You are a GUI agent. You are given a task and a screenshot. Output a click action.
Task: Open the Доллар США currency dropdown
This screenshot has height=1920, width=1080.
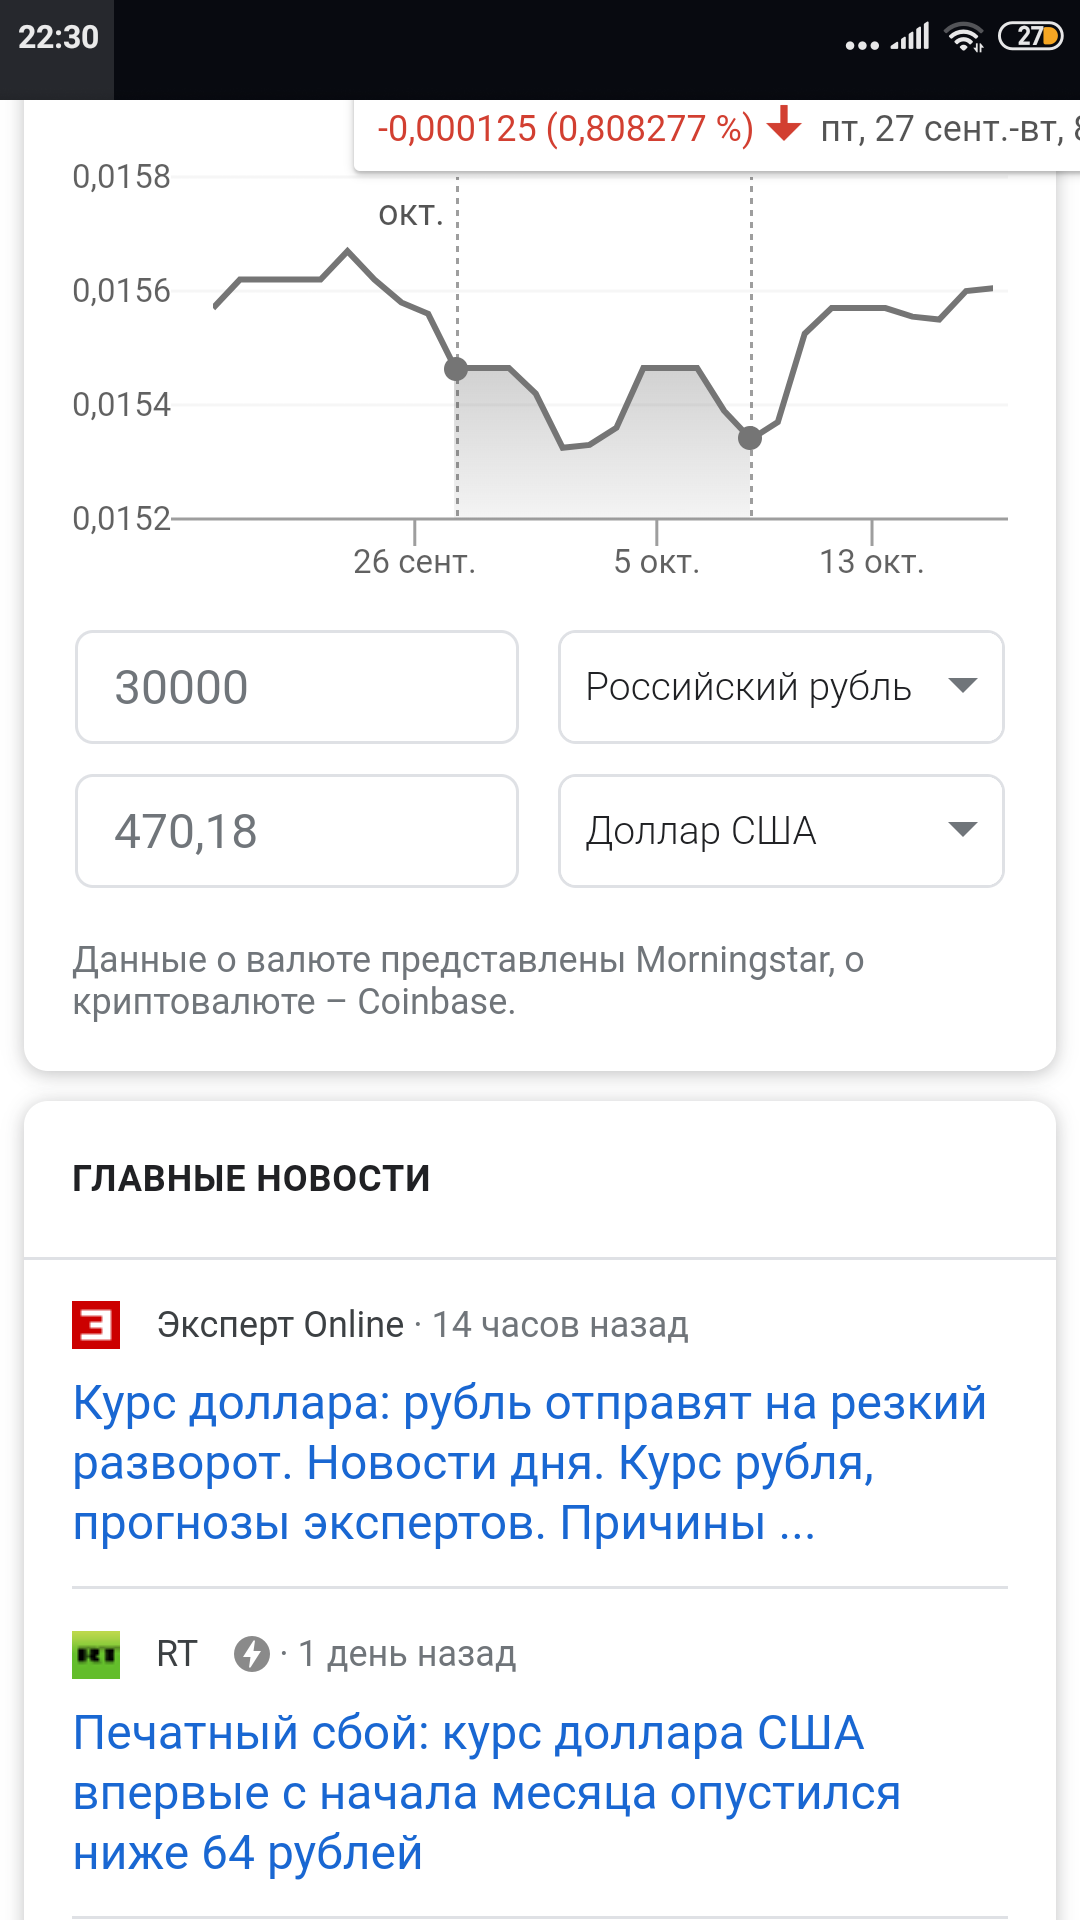(x=780, y=831)
